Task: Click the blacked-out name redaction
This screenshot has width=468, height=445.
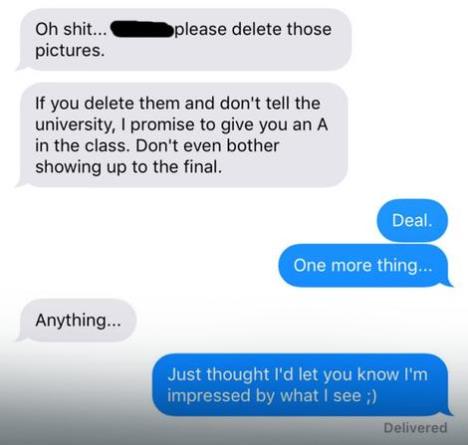Action: pos(143,29)
